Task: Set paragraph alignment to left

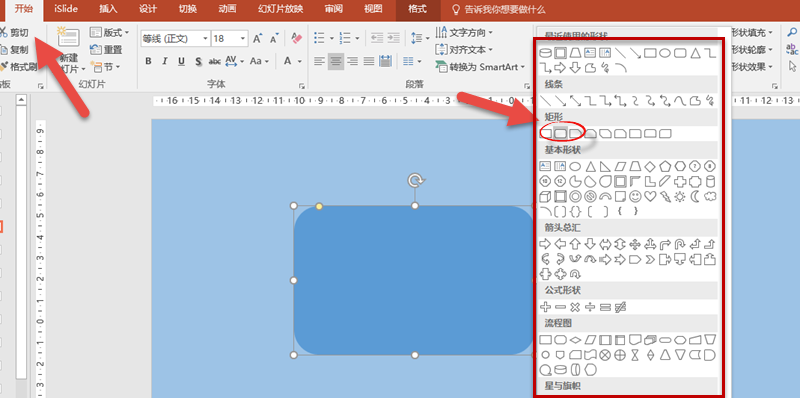Action: (x=319, y=61)
